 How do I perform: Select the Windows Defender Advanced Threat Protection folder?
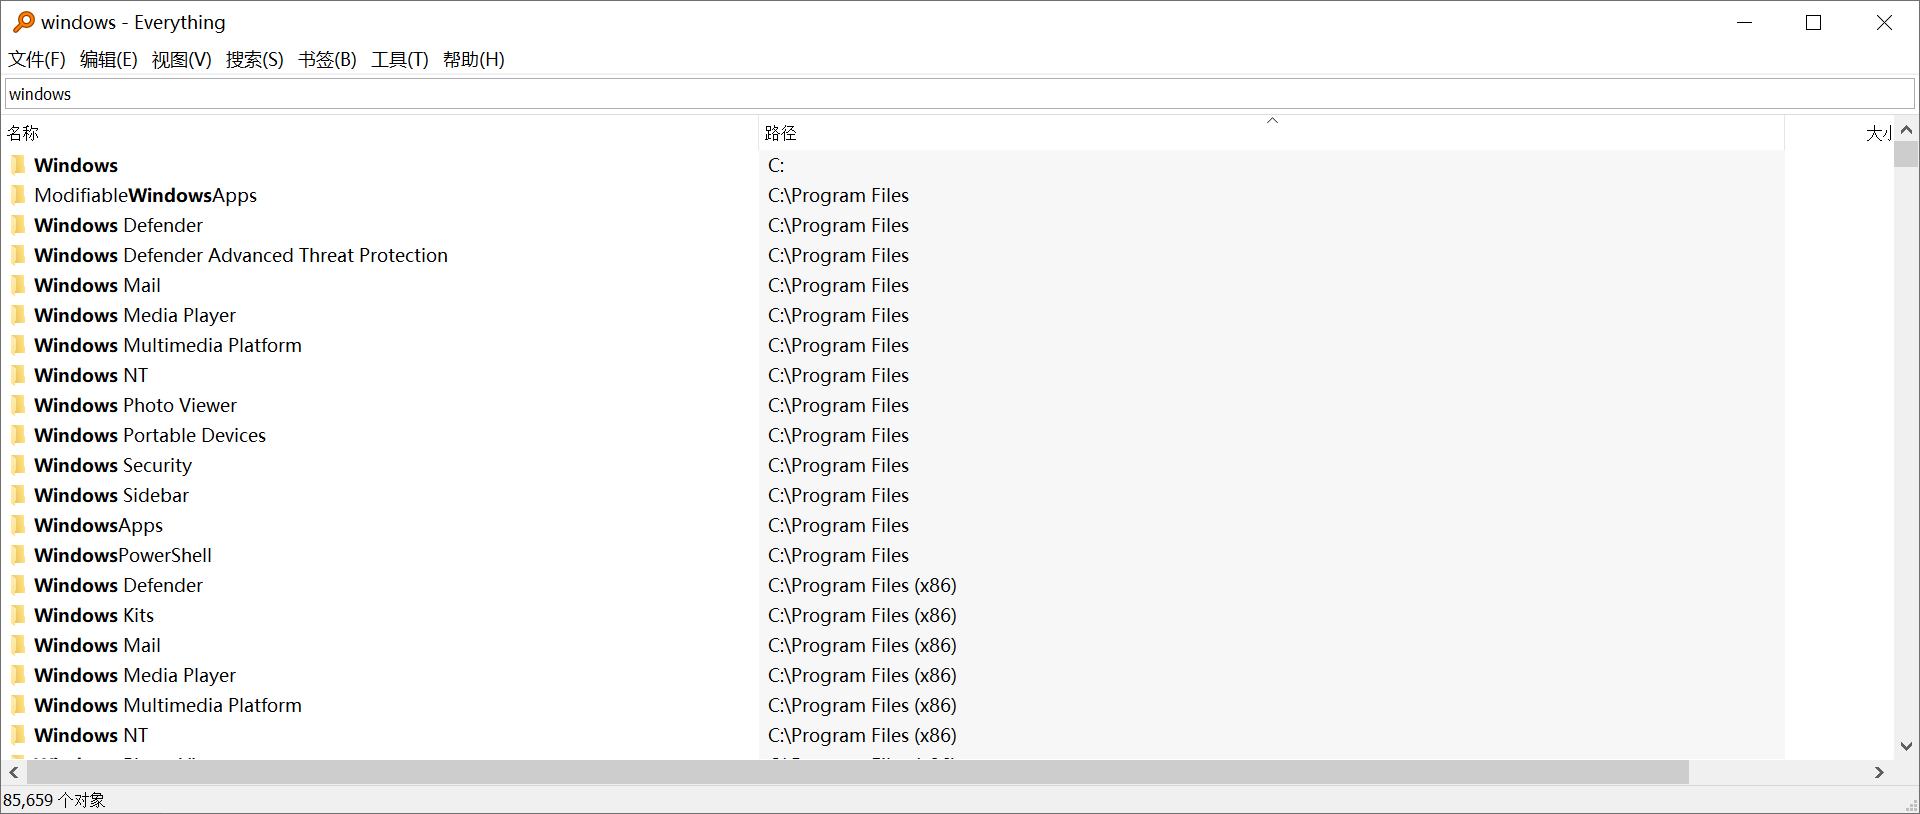[240, 255]
